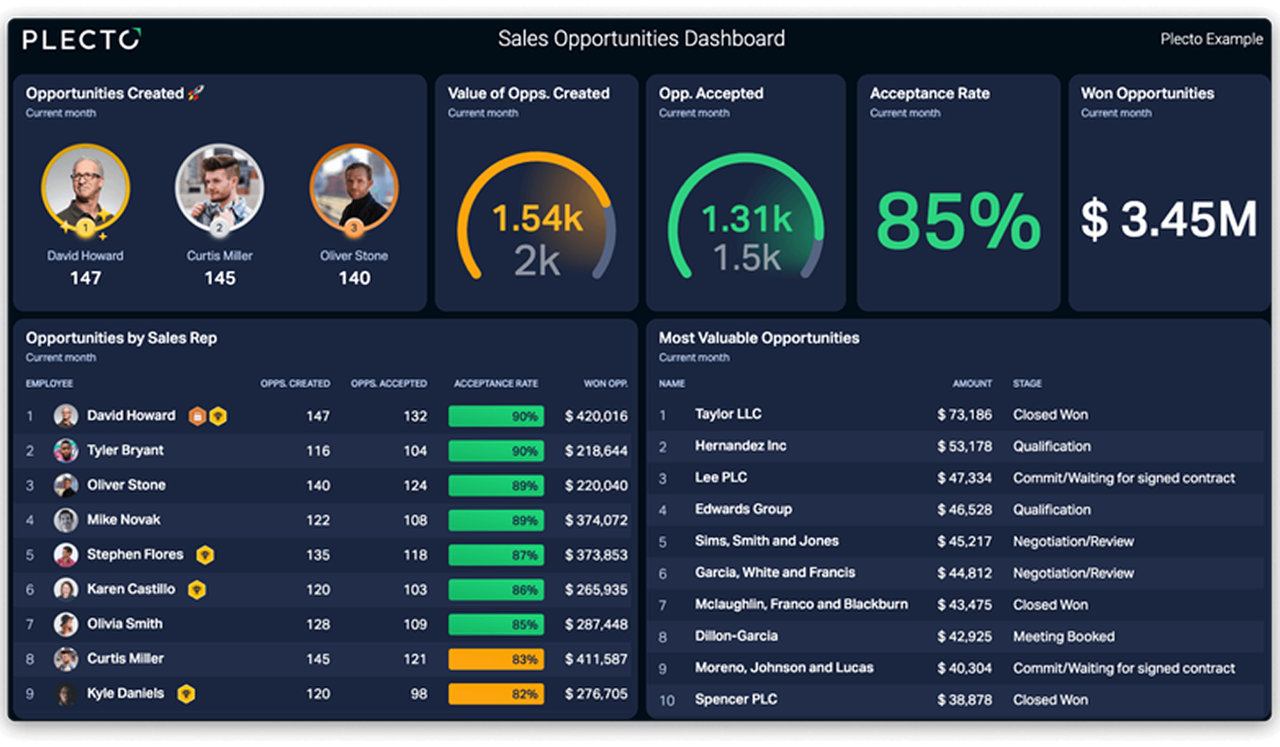Click the Plecto logo
Screen dimensions: 1280x747
click(81, 39)
